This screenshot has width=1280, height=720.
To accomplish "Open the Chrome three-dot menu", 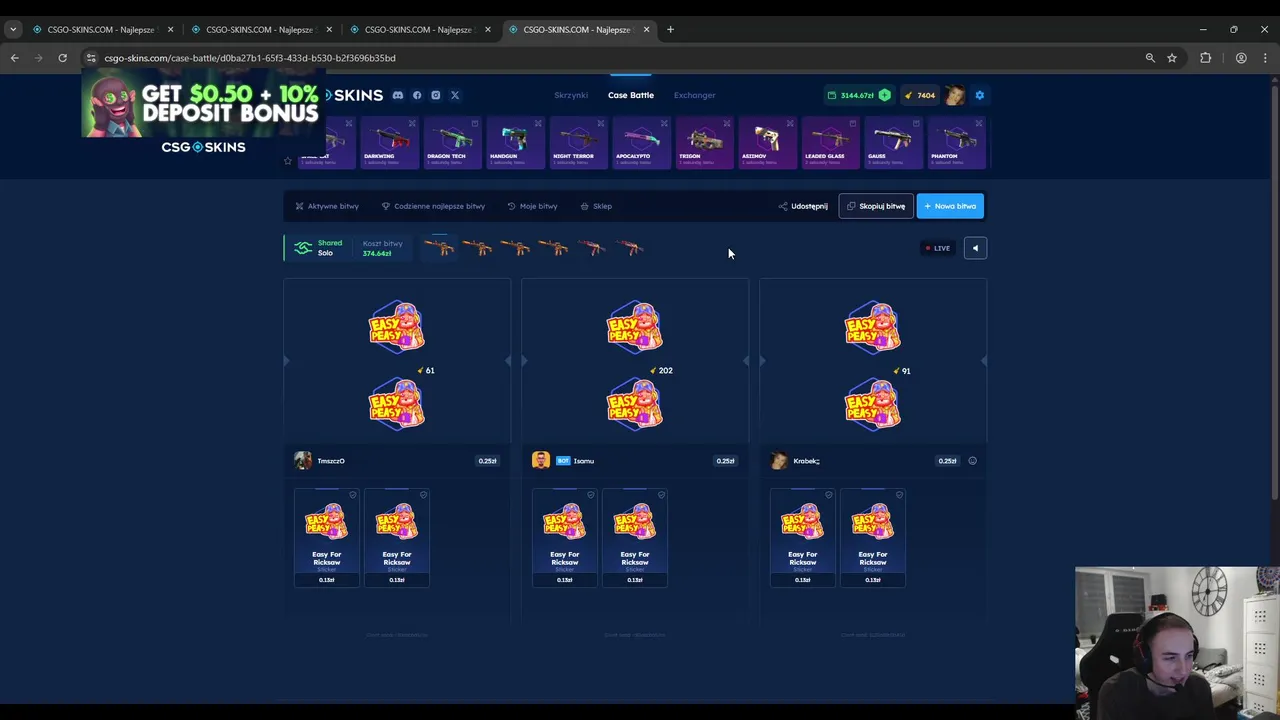I will 1265,58.
